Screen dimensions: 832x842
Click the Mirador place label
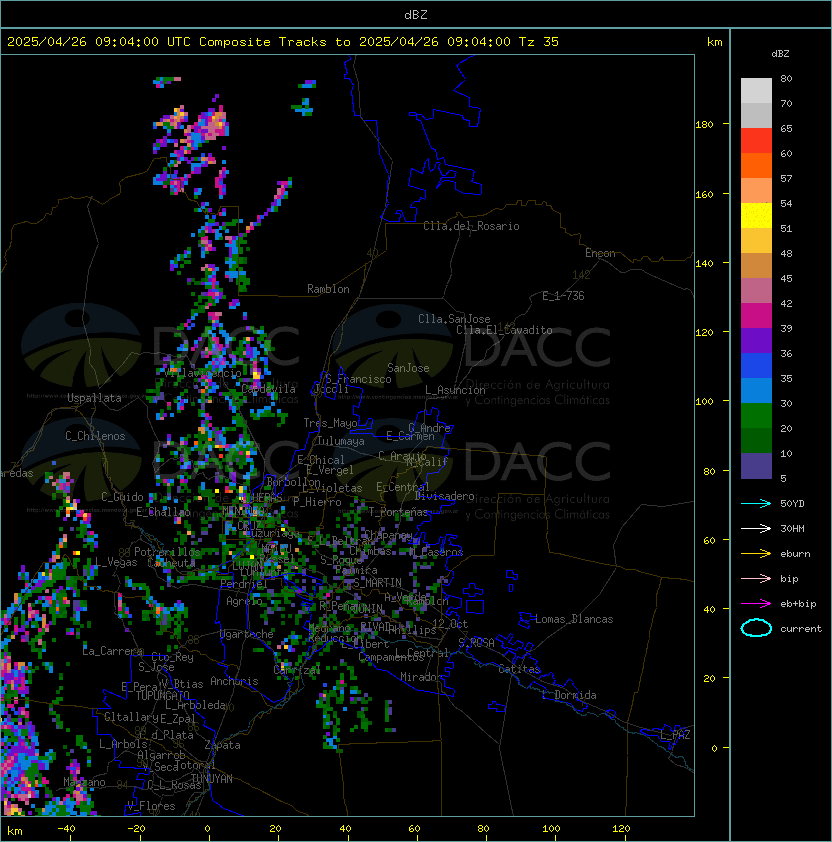coord(422,677)
